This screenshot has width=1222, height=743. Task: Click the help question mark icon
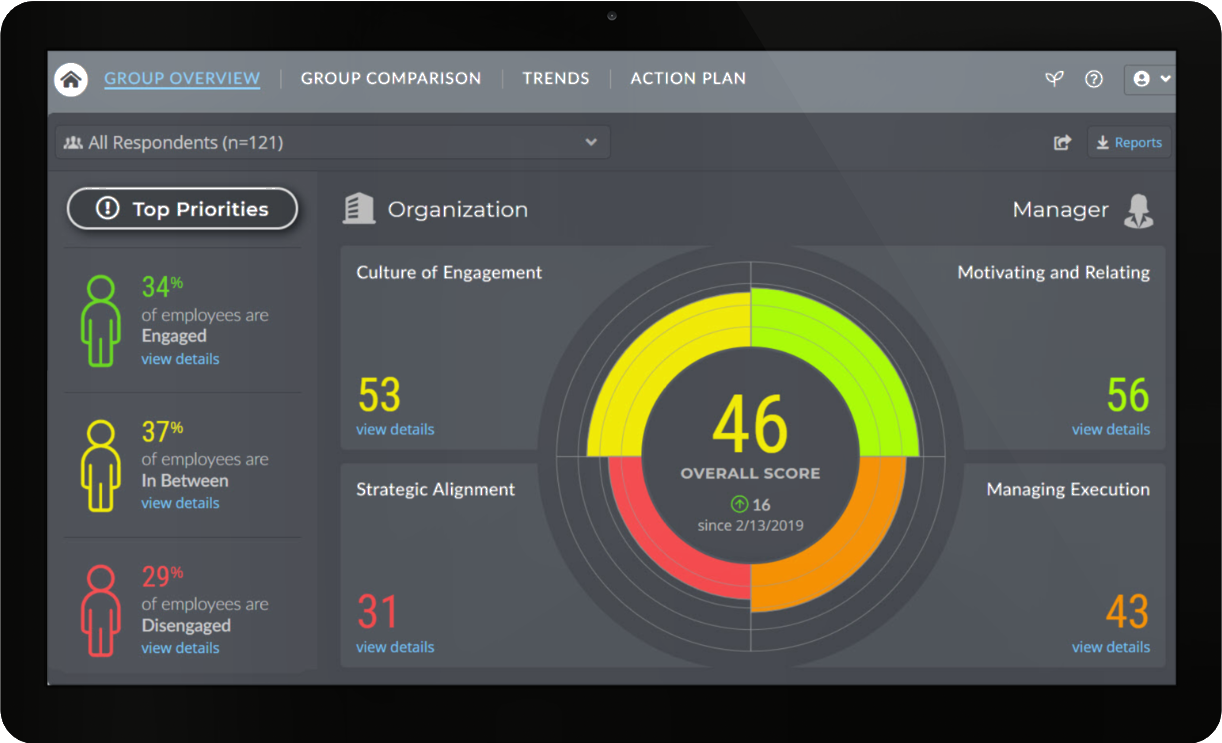pyautogui.click(x=1094, y=79)
